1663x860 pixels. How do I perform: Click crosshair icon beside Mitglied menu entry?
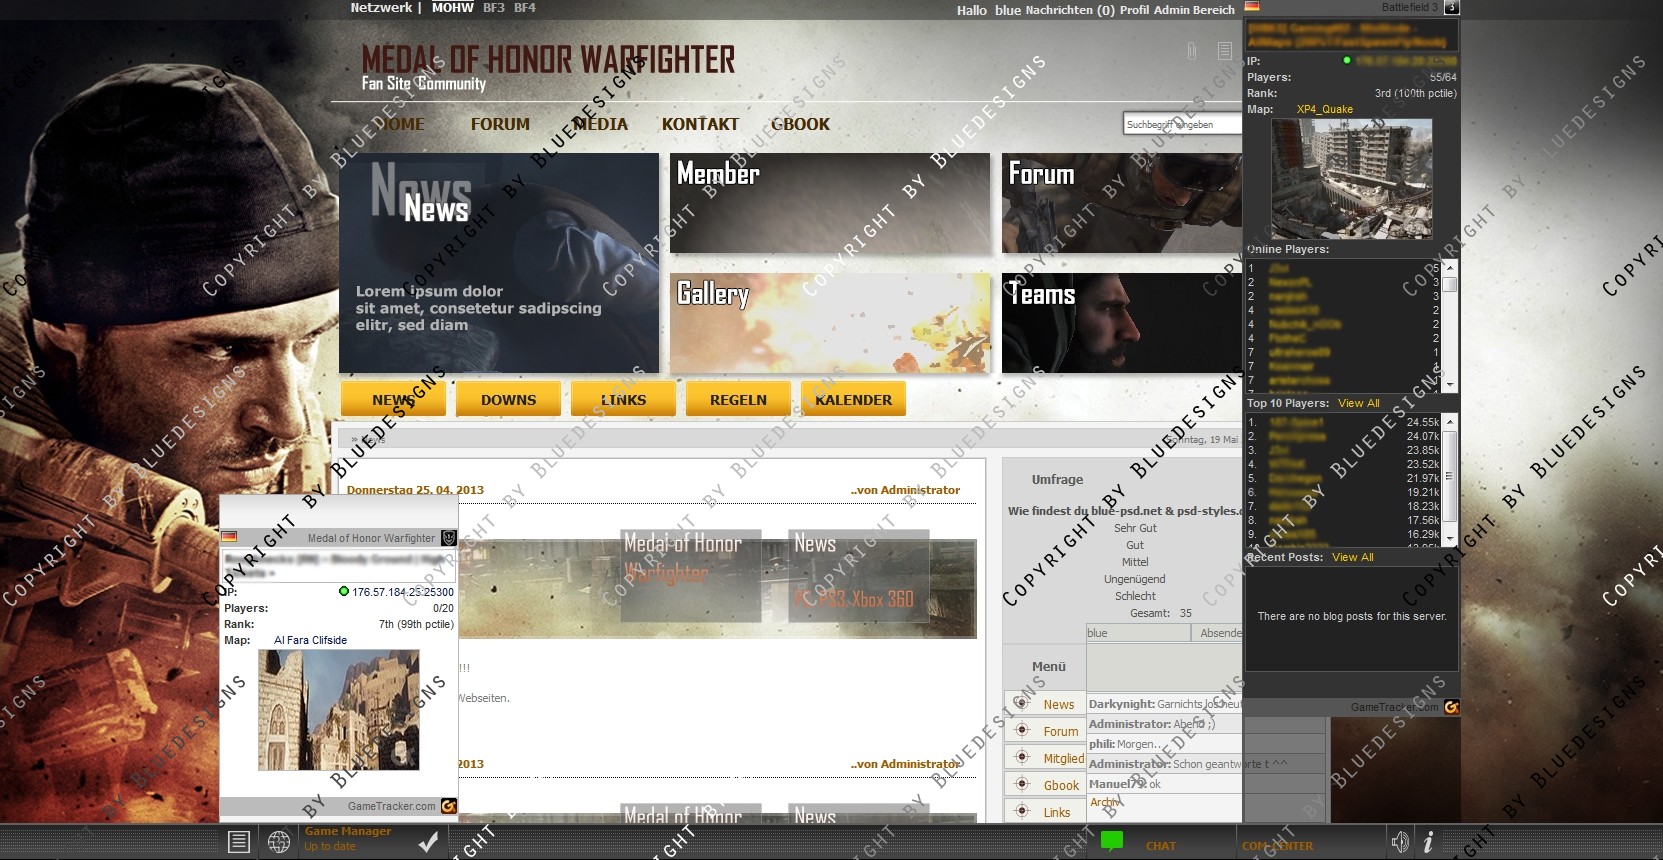[x=1022, y=757]
